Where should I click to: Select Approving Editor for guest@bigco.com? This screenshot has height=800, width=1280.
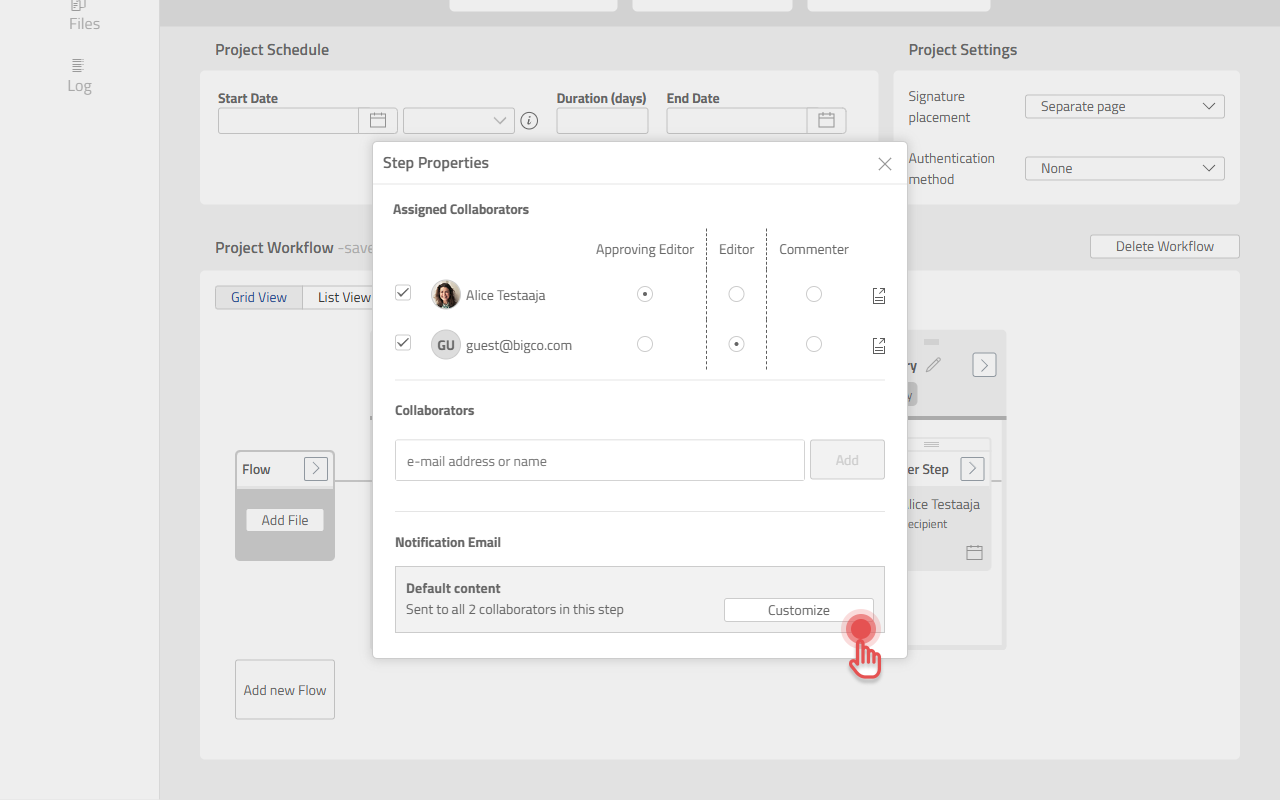(645, 344)
